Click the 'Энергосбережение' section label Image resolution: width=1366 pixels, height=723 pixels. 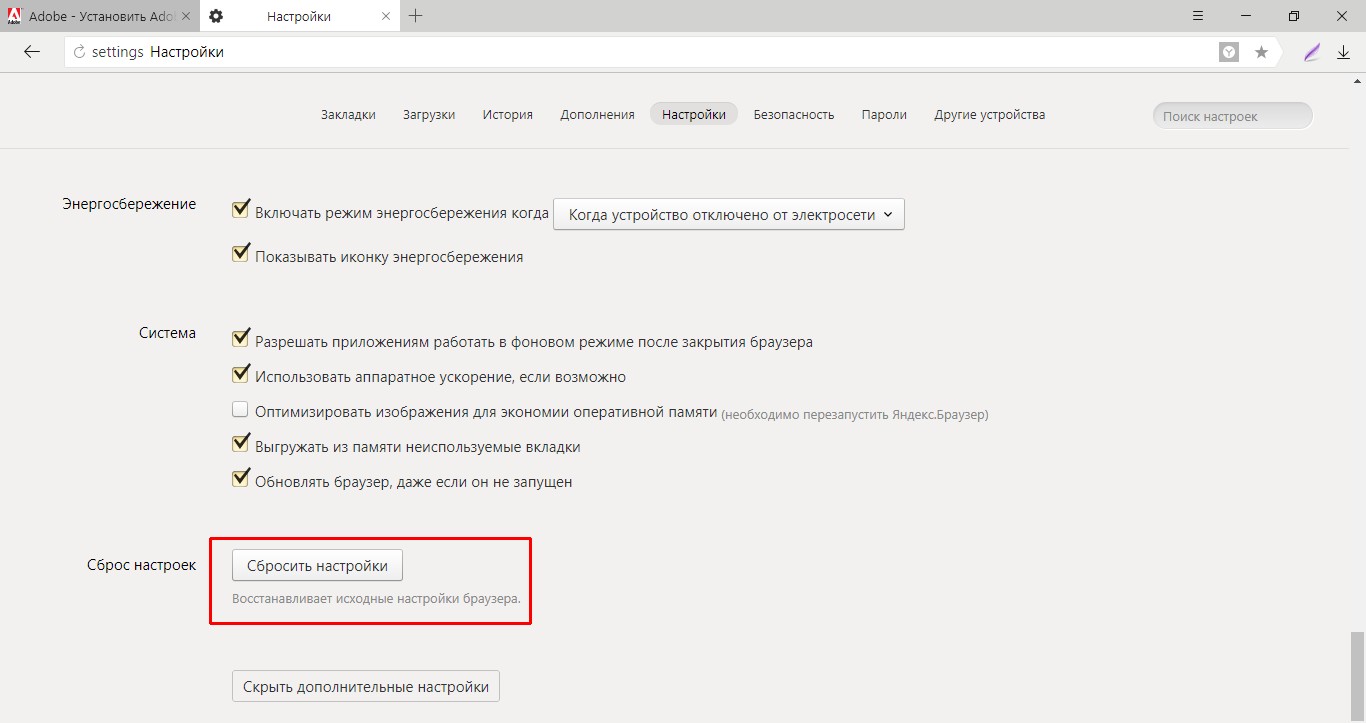(129, 204)
